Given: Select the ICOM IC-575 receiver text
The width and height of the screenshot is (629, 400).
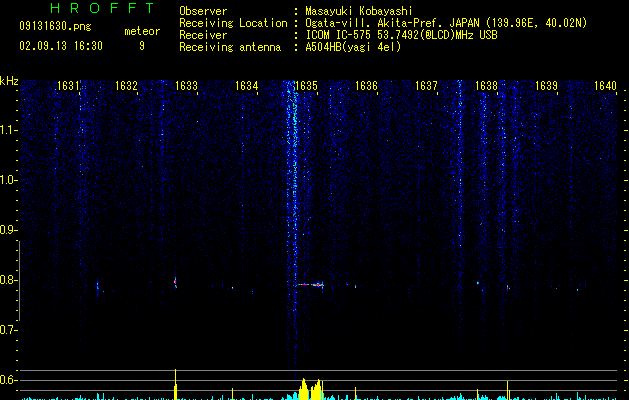Looking at the screenshot, I should (402, 35).
